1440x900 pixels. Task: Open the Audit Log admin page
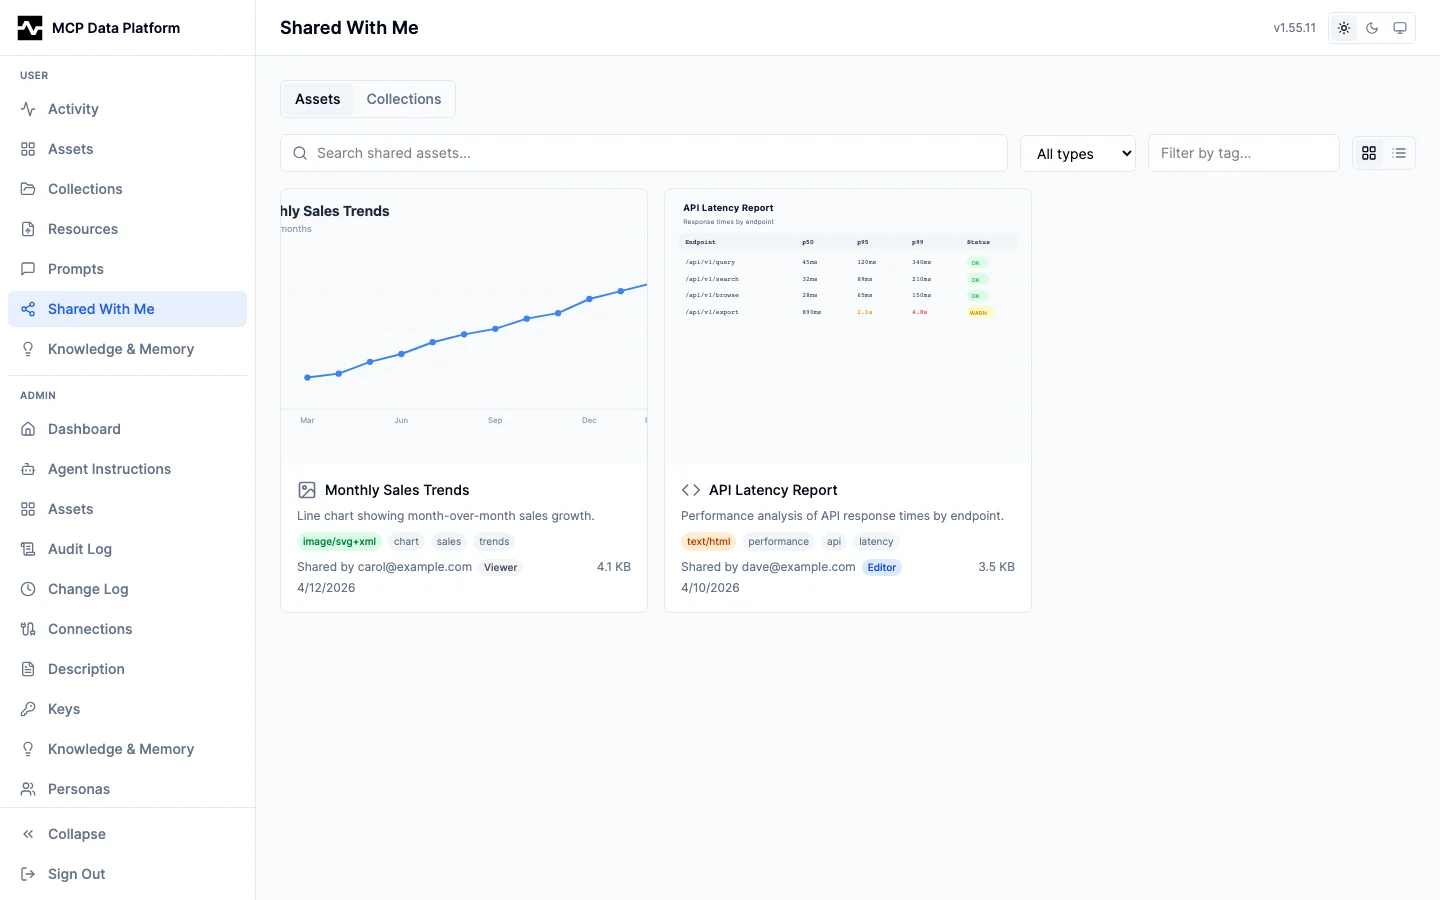(x=79, y=549)
